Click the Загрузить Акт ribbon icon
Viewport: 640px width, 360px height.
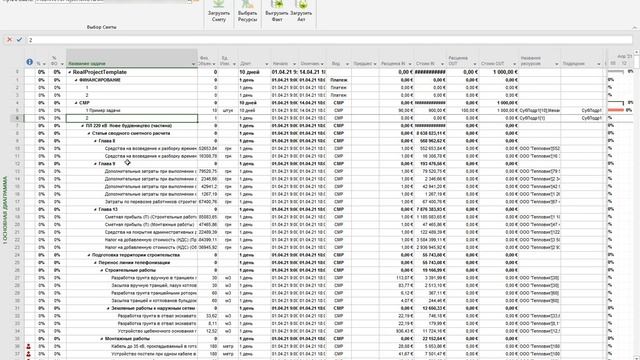301,11
